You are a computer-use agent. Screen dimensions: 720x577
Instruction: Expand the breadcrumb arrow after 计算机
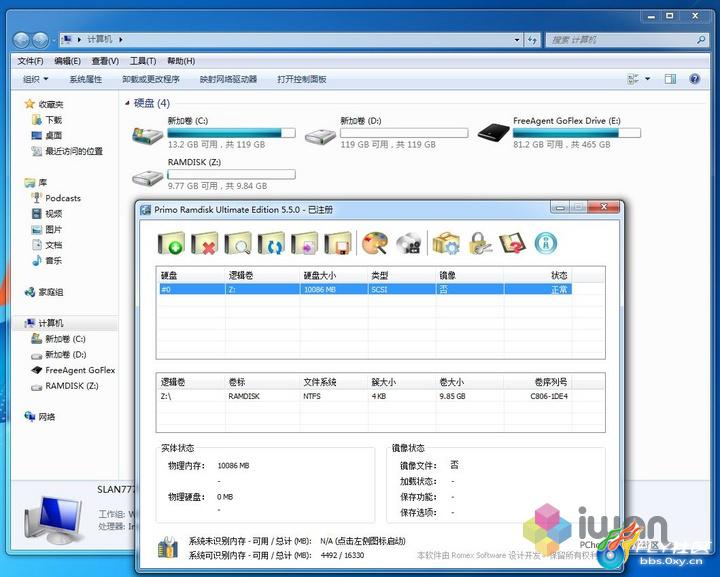pyautogui.click(x=121, y=40)
